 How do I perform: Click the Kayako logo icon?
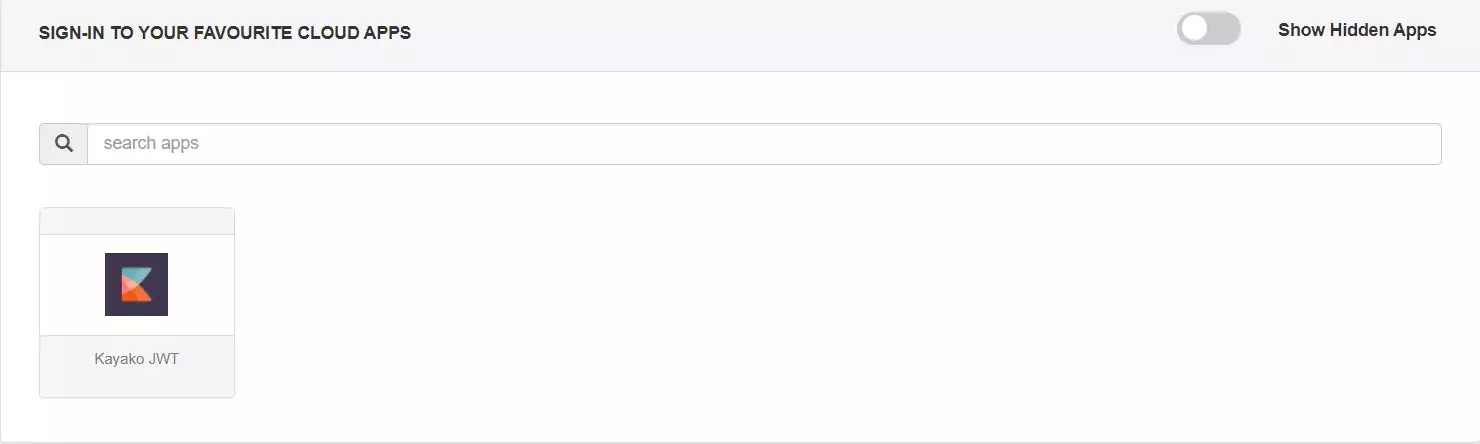click(136, 284)
